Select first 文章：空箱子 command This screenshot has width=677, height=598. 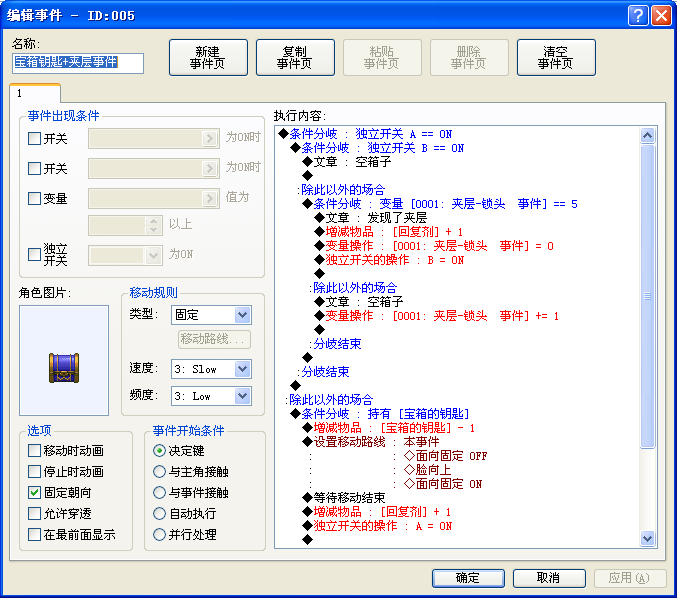pos(347,162)
